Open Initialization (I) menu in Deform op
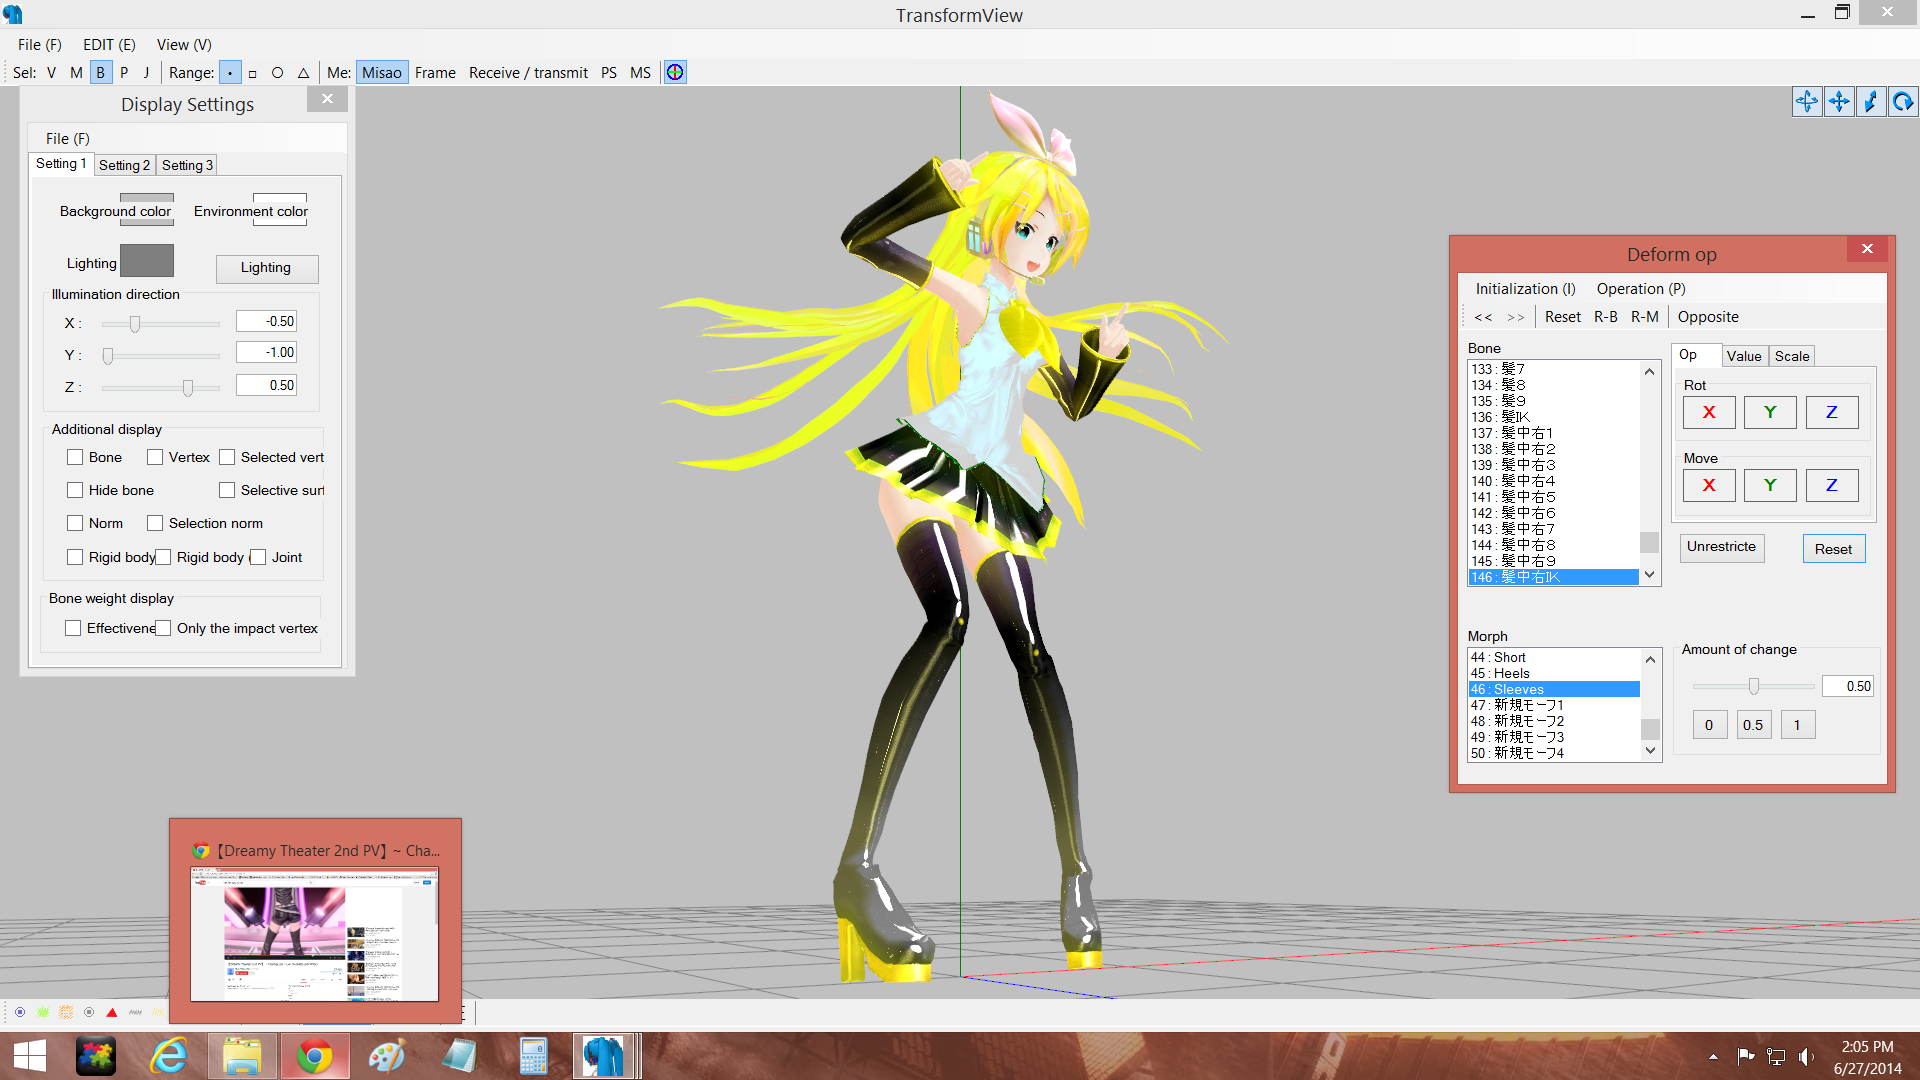Image resolution: width=1920 pixels, height=1080 pixels. (x=1525, y=288)
